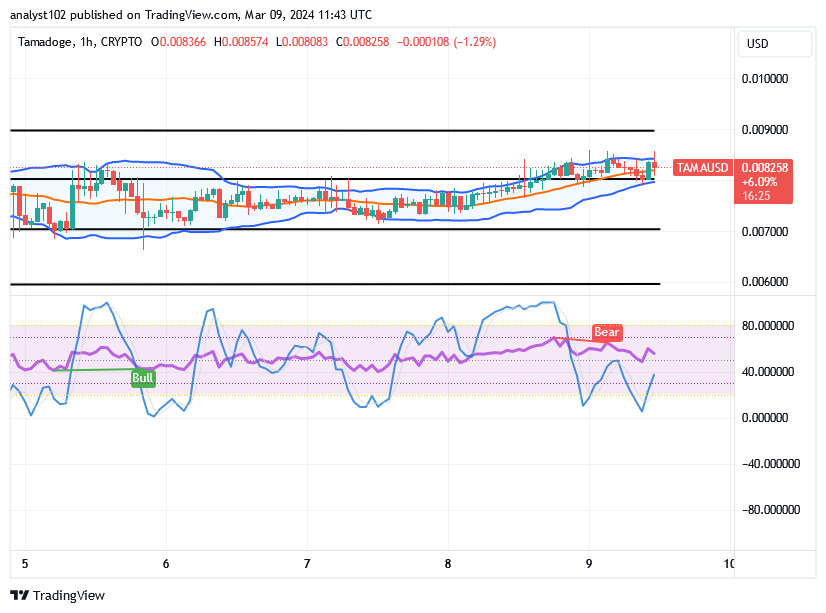826x613 pixels.
Task: Click date 9 on the time axis
Action: (x=589, y=564)
